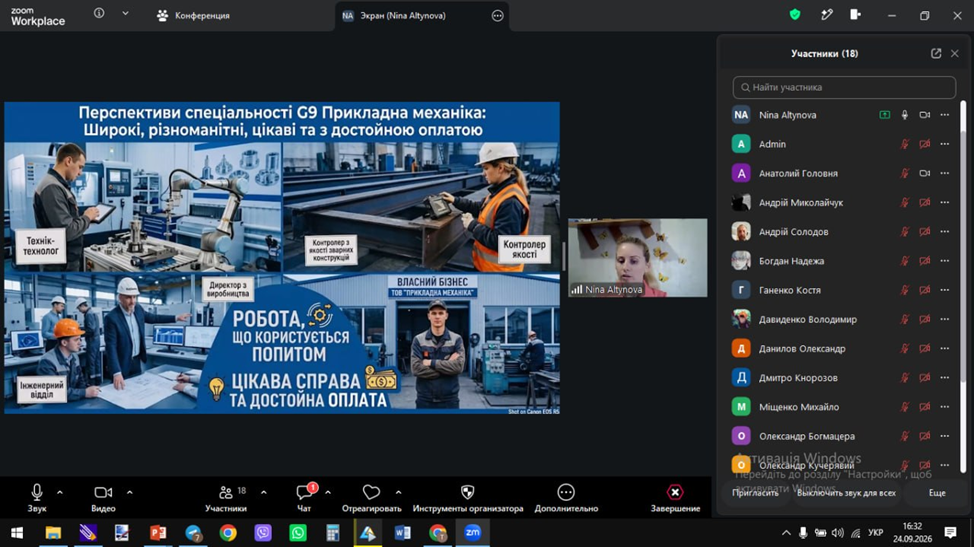The width and height of the screenshot is (974, 547).
Task: Open the Zoom taskbar icon
Action: click(x=473, y=533)
